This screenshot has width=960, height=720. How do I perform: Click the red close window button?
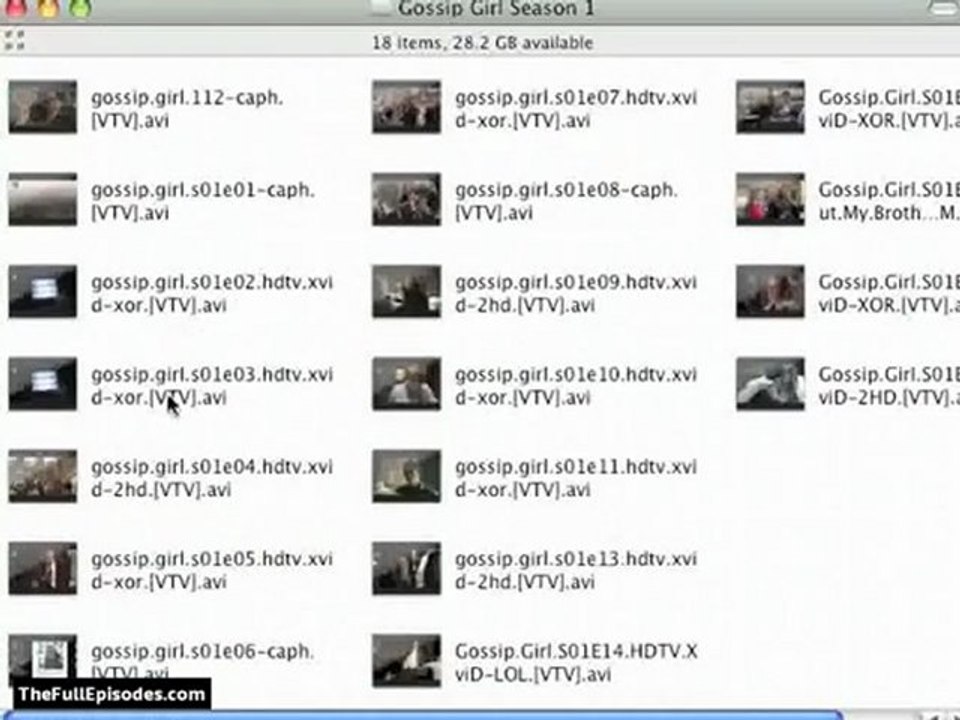pyautogui.click(x=17, y=7)
